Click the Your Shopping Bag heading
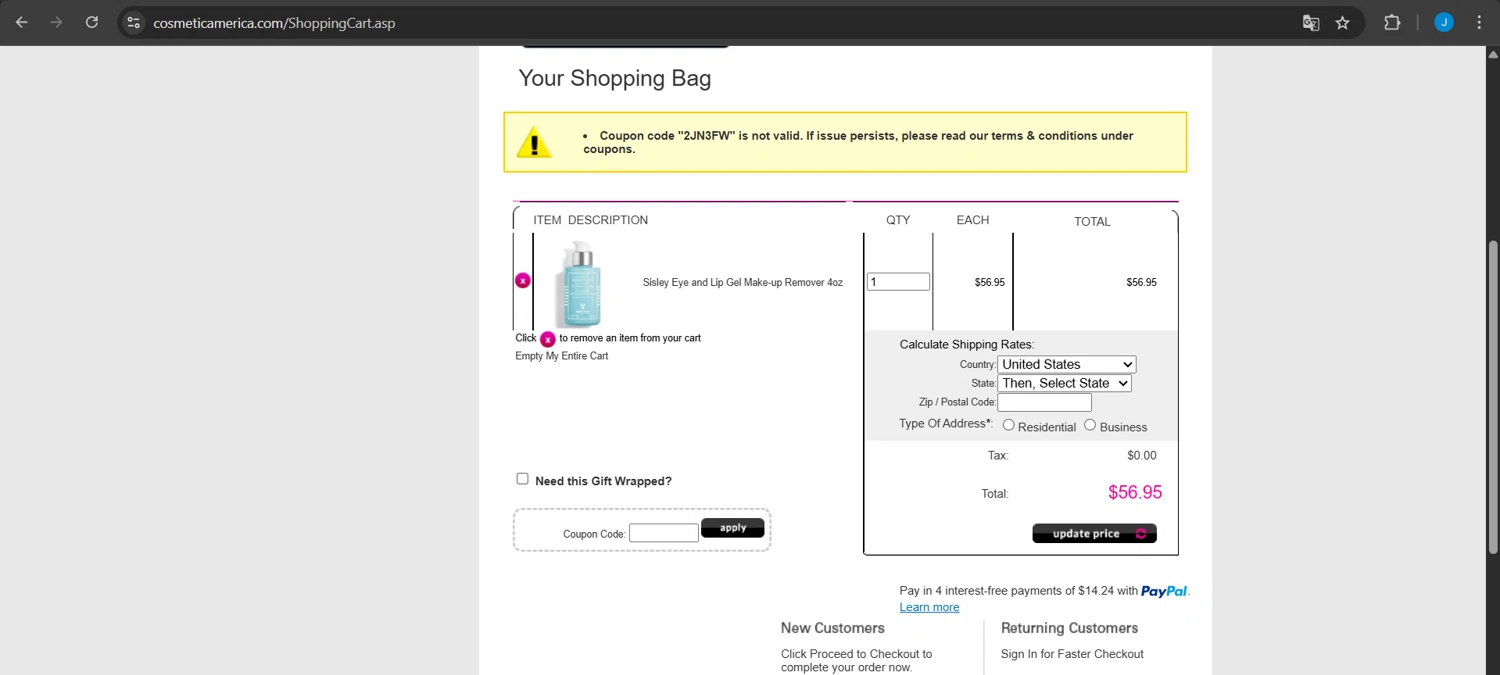 click(615, 78)
